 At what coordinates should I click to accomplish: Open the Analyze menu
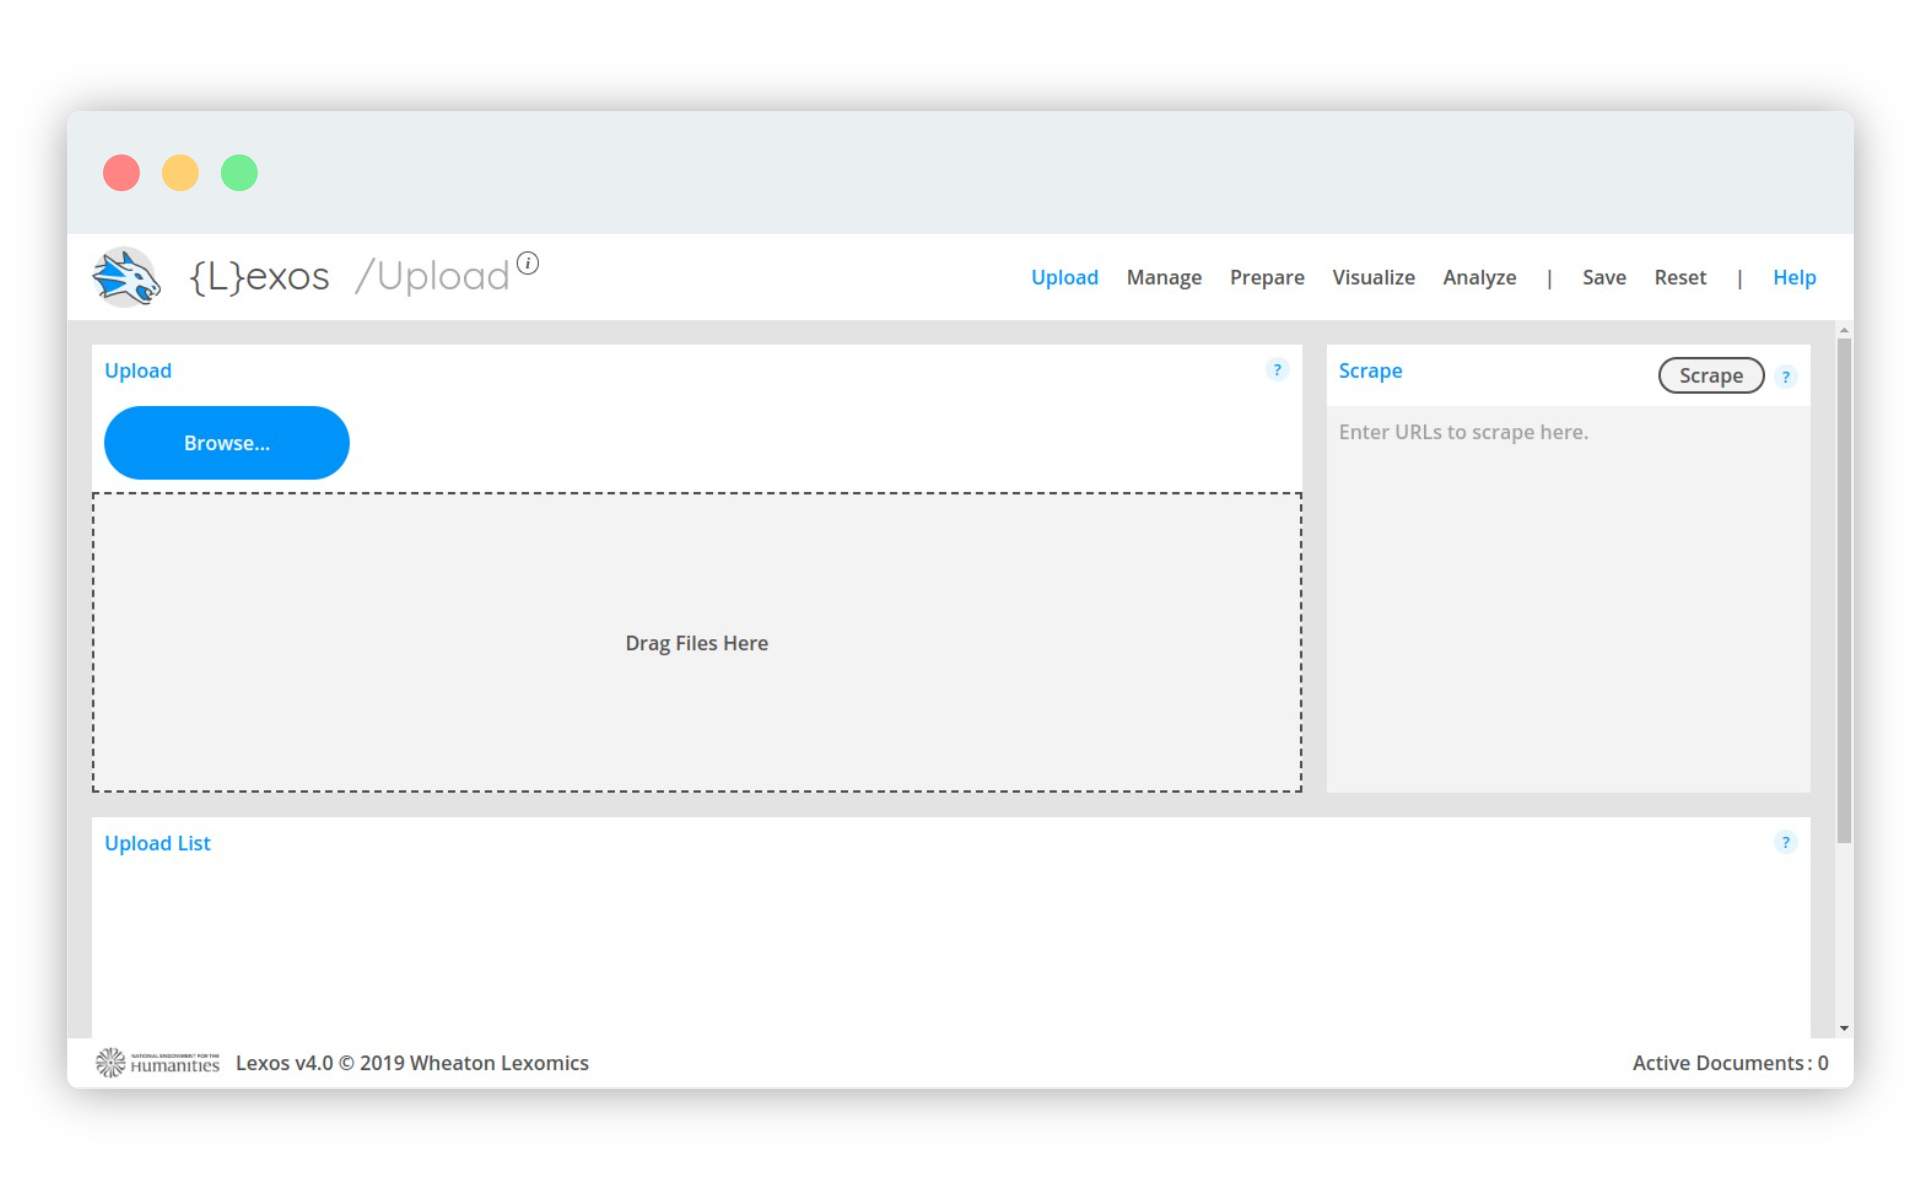(1479, 277)
